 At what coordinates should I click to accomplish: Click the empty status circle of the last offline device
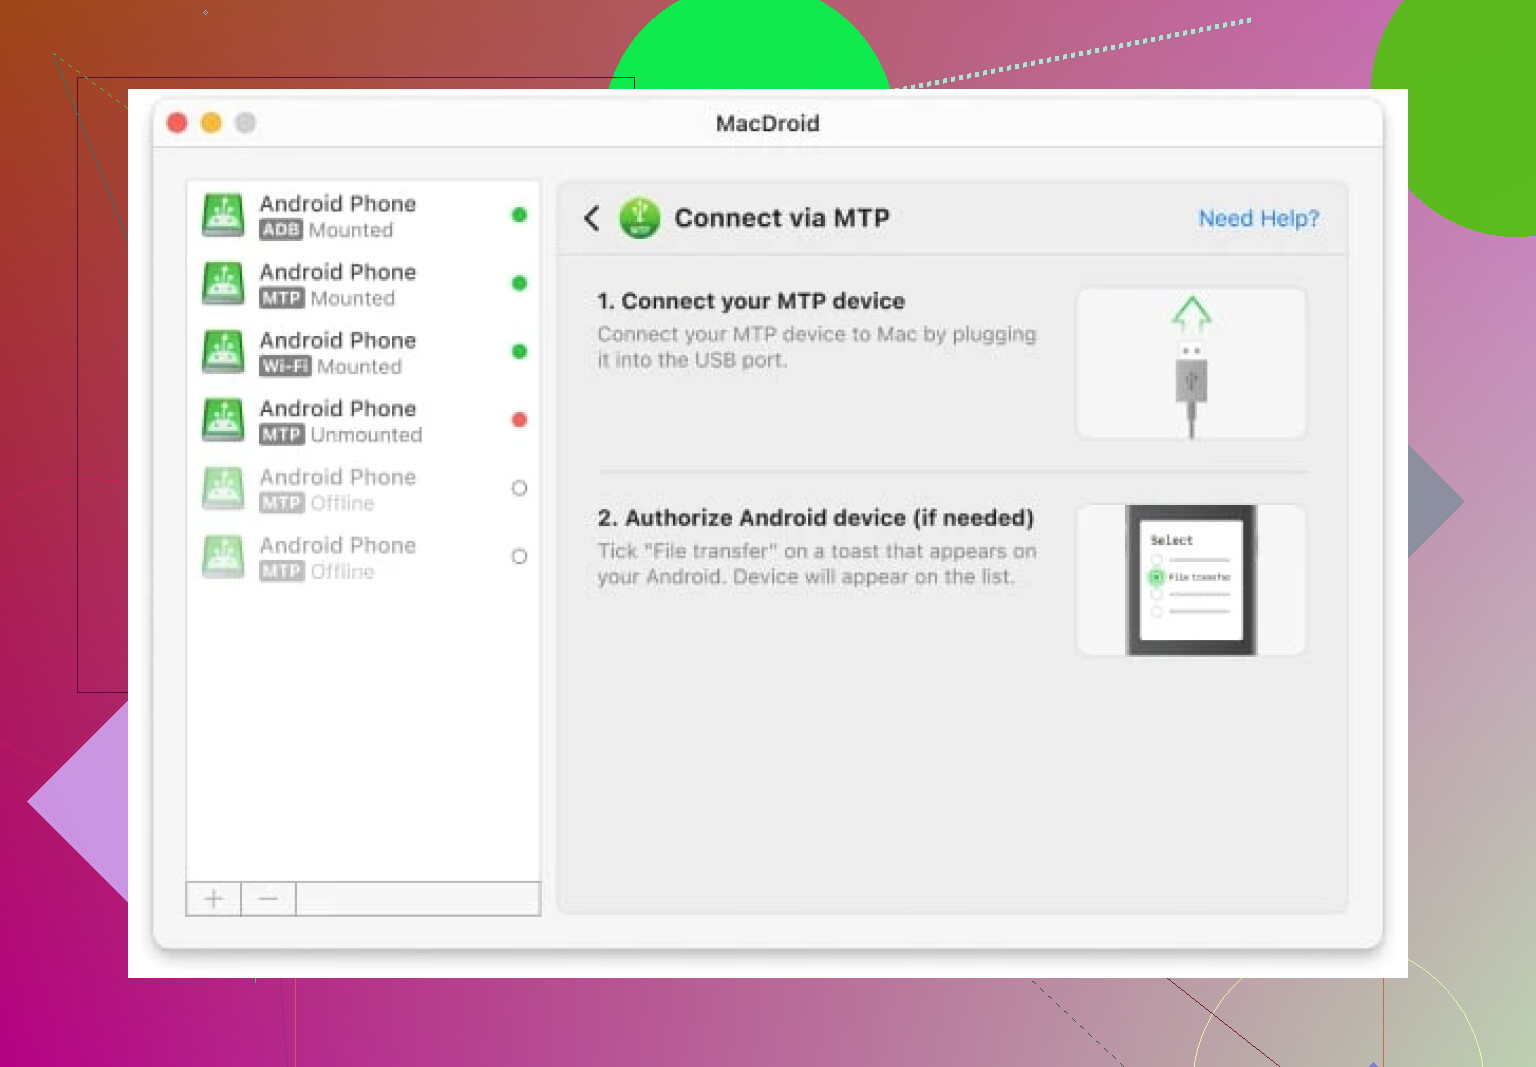[519, 556]
